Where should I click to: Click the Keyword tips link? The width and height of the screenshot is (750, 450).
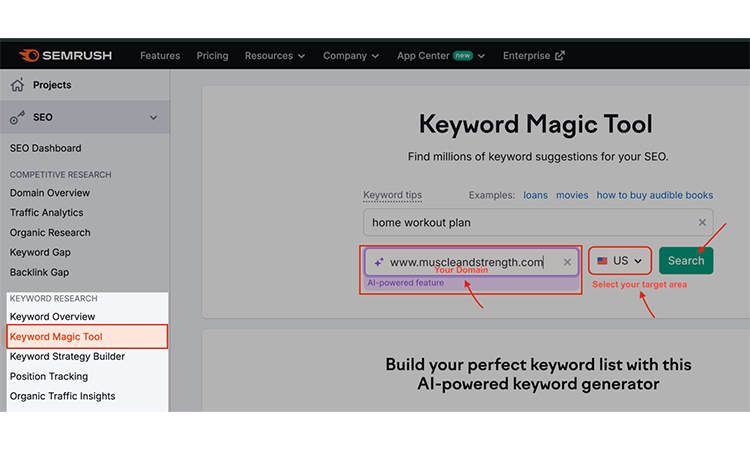pyautogui.click(x=392, y=195)
